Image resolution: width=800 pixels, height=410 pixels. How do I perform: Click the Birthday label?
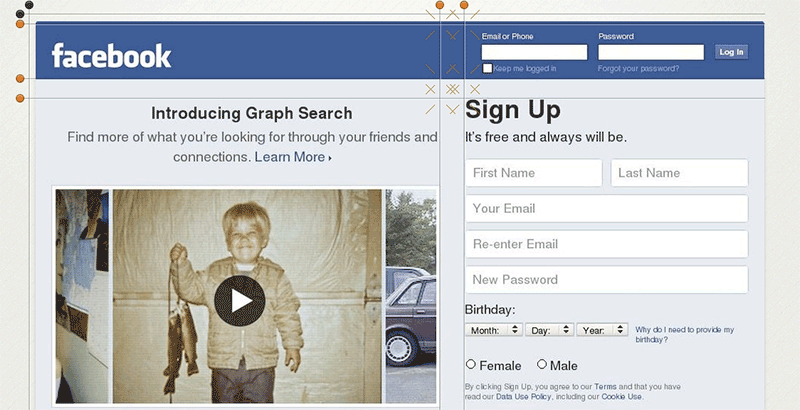click(490, 310)
